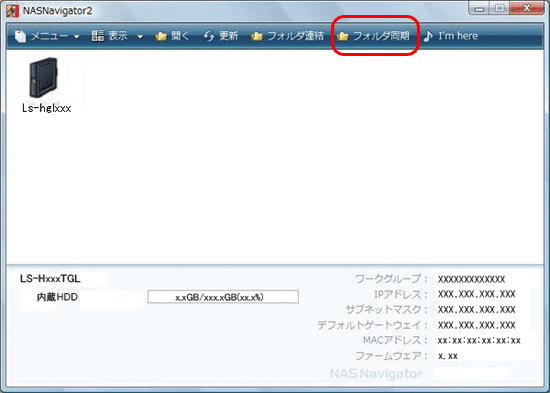Click the I'm here music note icon

pos(428,36)
